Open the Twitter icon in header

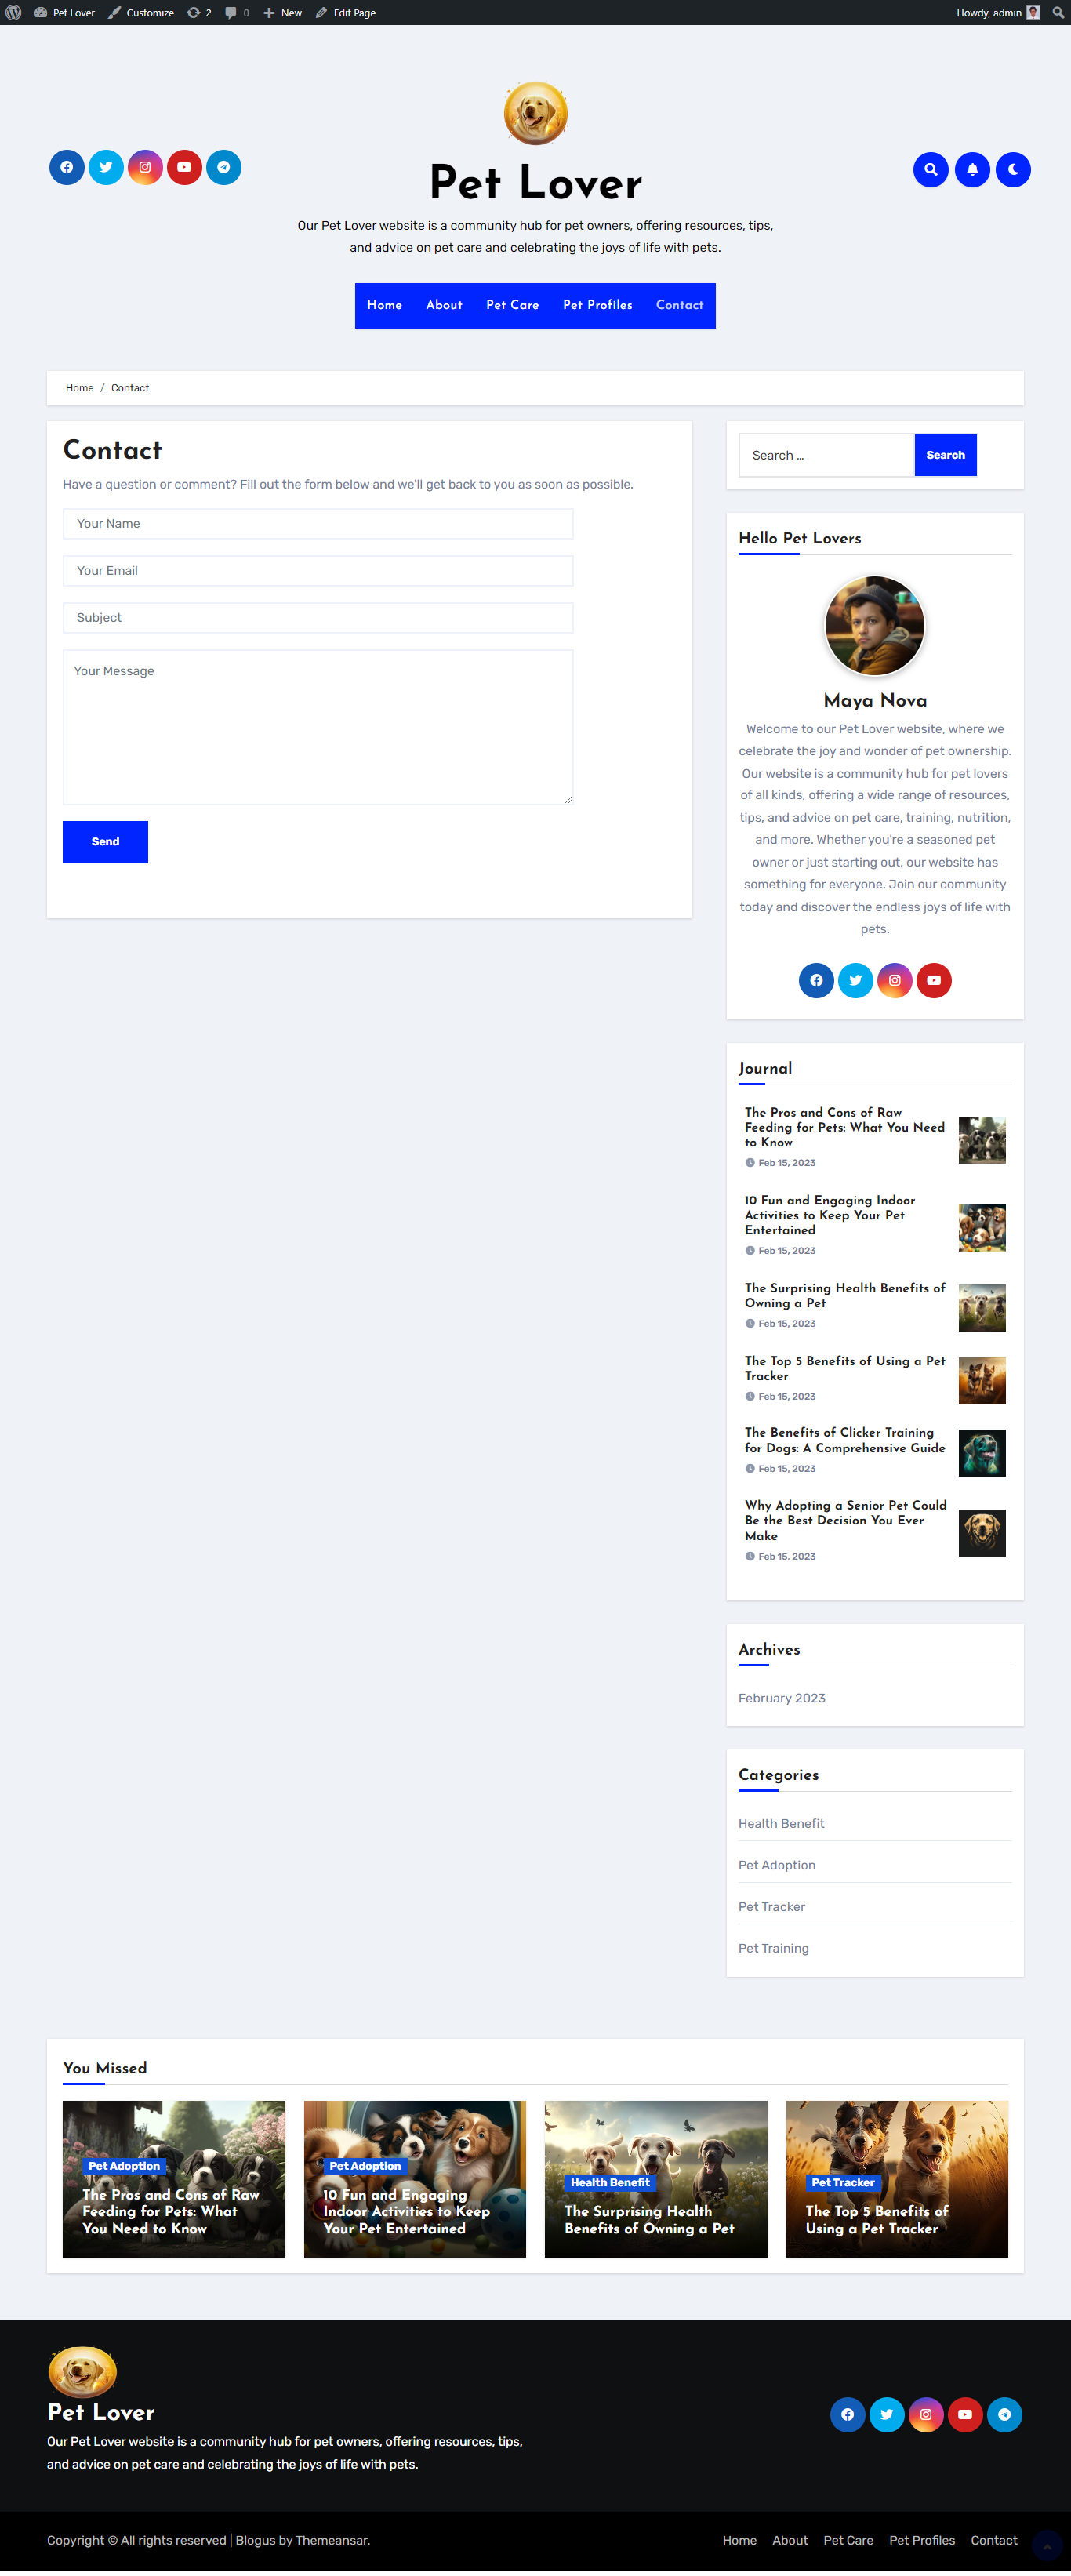click(x=106, y=167)
